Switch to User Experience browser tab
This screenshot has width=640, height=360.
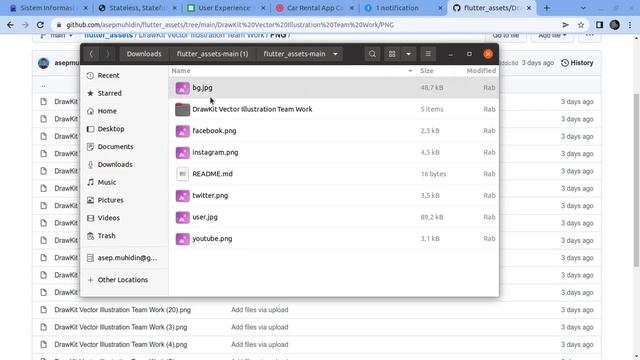226,8
